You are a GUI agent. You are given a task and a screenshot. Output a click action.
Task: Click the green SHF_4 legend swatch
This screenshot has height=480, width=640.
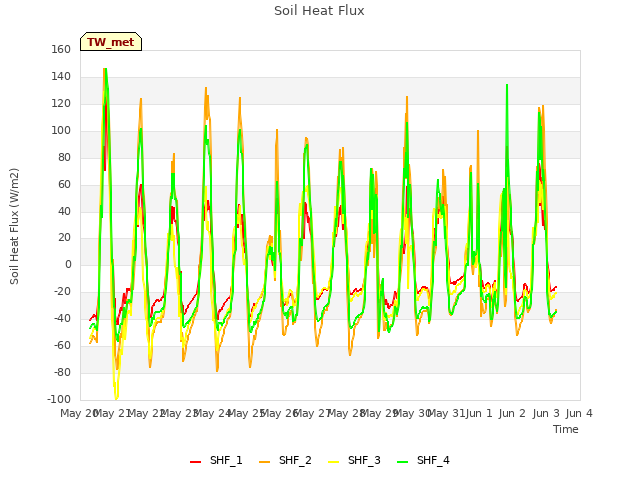(x=402, y=462)
